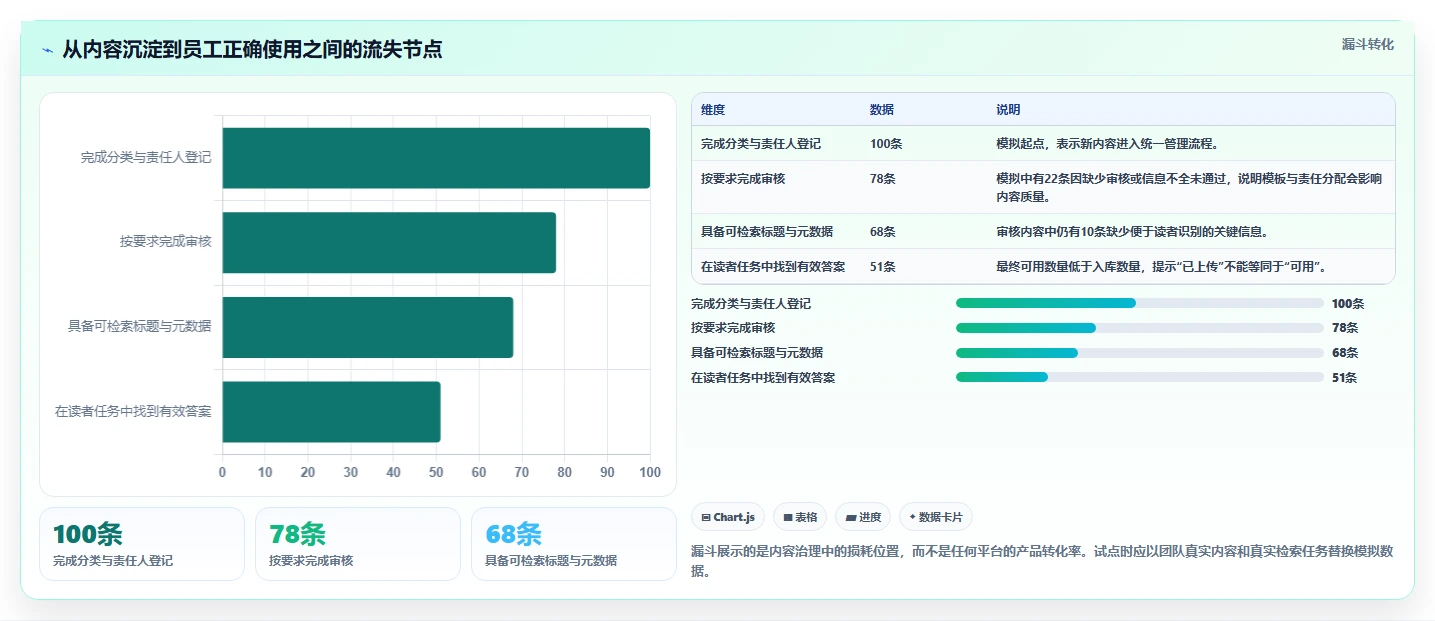Click chart axis label 具备可检索标题与元数据
Image resolution: width=1435 pixels, height=621 pixels.
coord(140,326)
